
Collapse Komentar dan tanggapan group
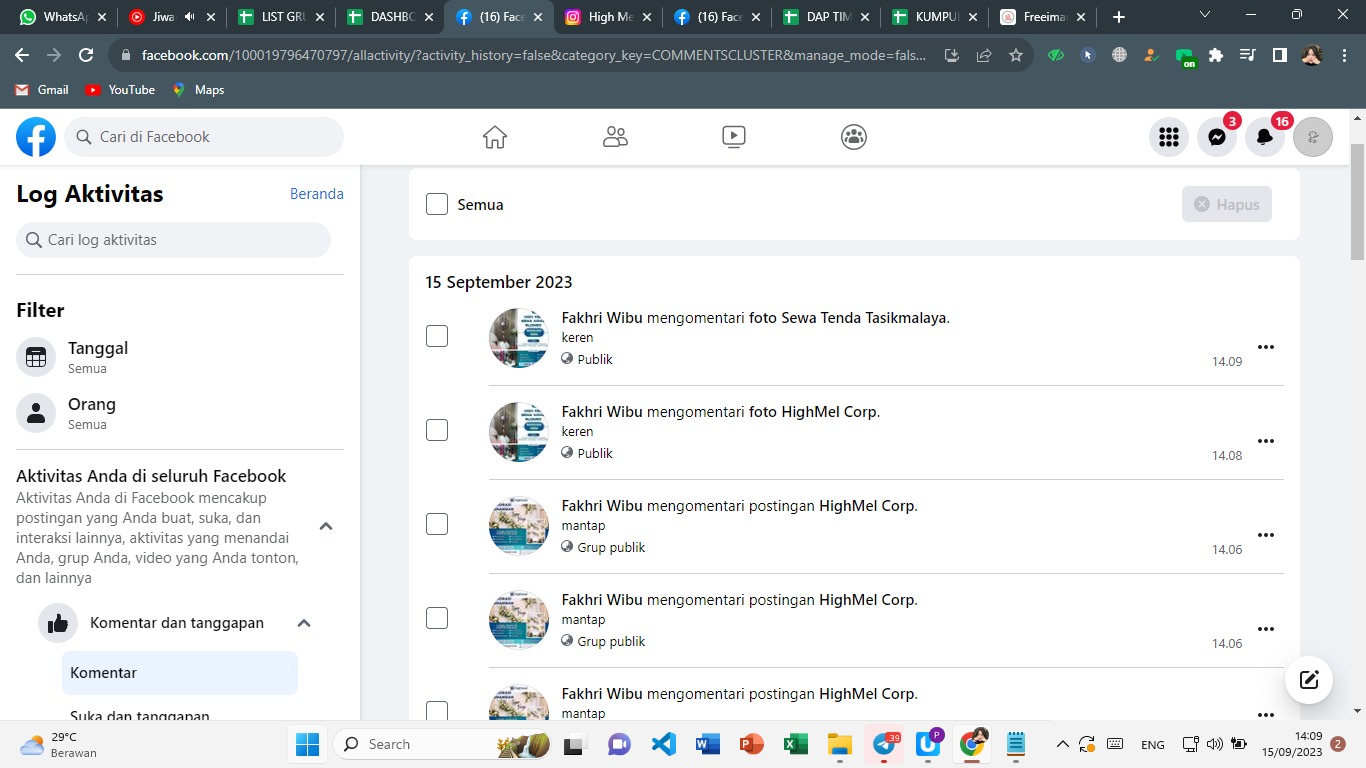pyautogui.click(x=304, y=623)
